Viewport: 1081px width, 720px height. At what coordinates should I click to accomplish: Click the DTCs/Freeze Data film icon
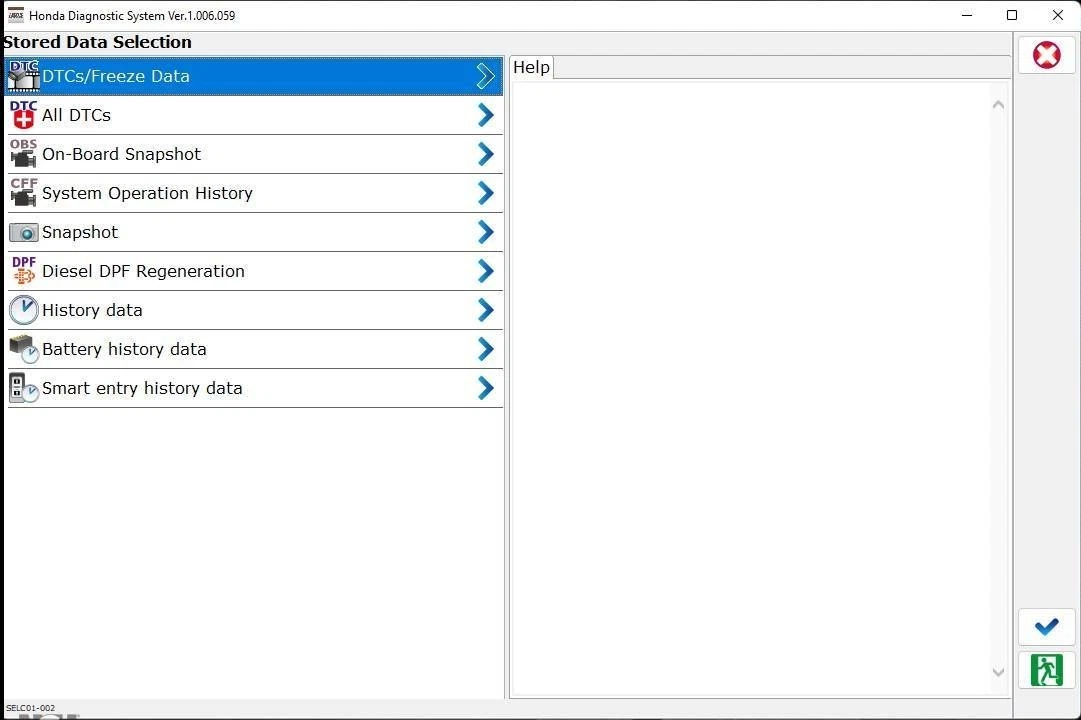click(23, 76)
